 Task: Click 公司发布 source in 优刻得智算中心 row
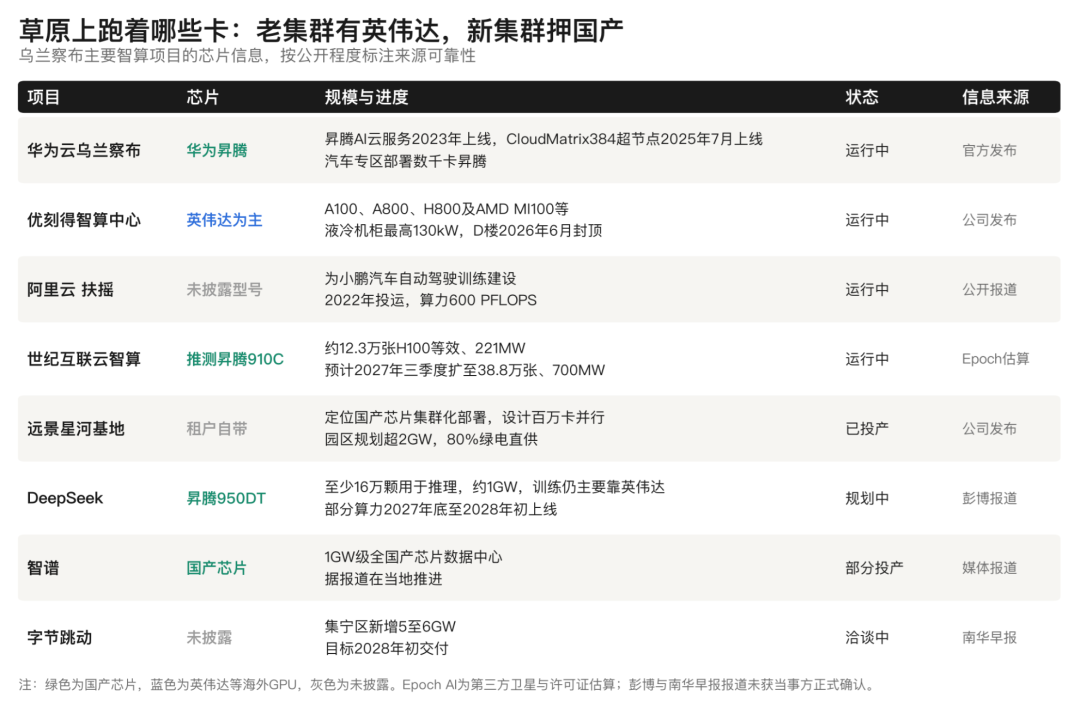pos(989,220)
